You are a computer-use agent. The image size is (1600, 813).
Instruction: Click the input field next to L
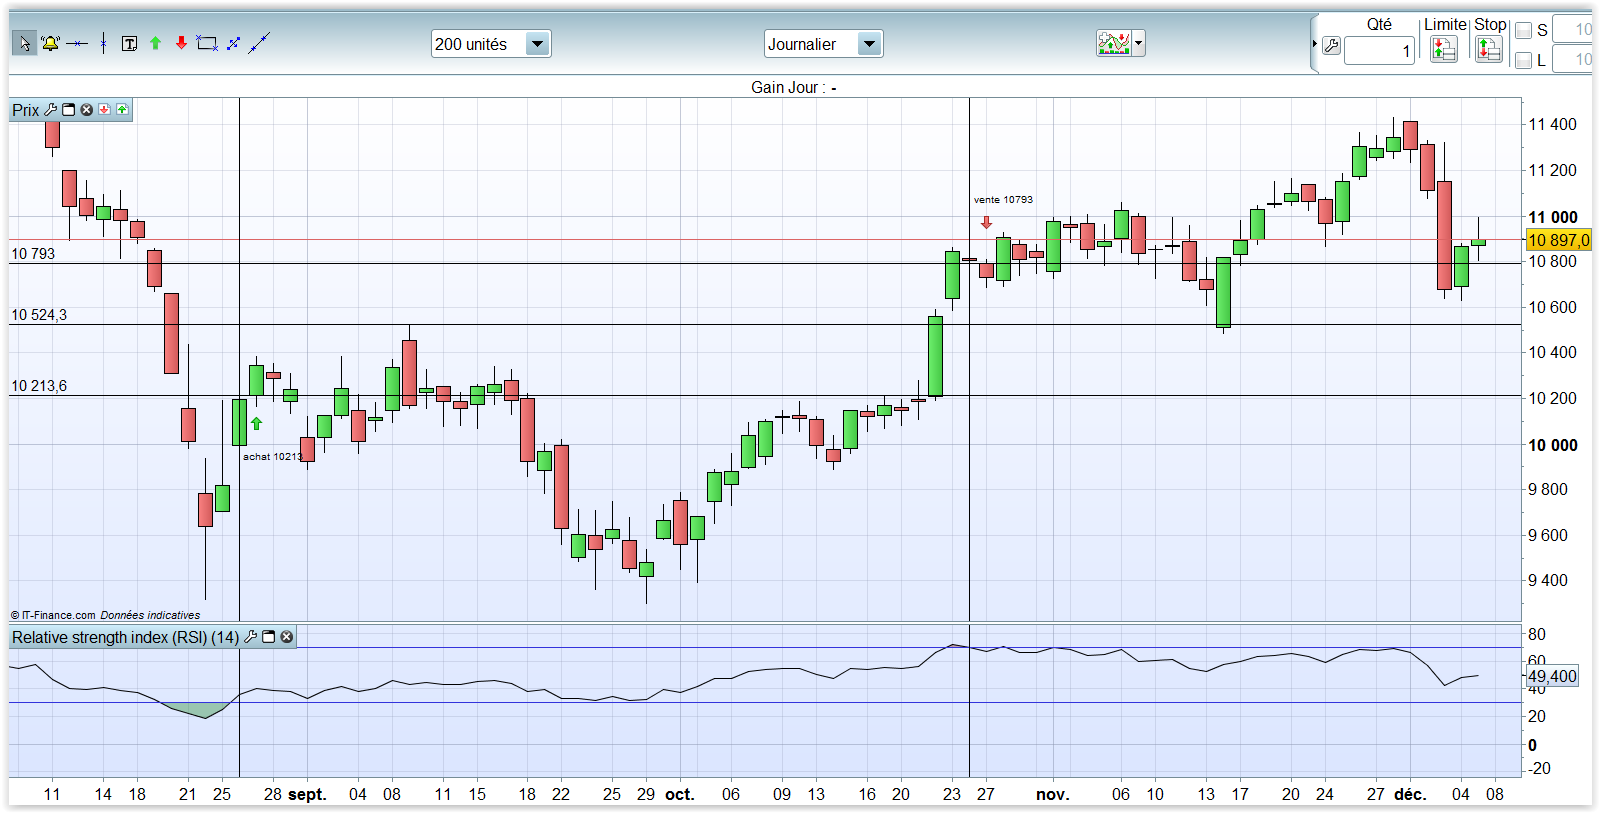(x=1572, y=60)
